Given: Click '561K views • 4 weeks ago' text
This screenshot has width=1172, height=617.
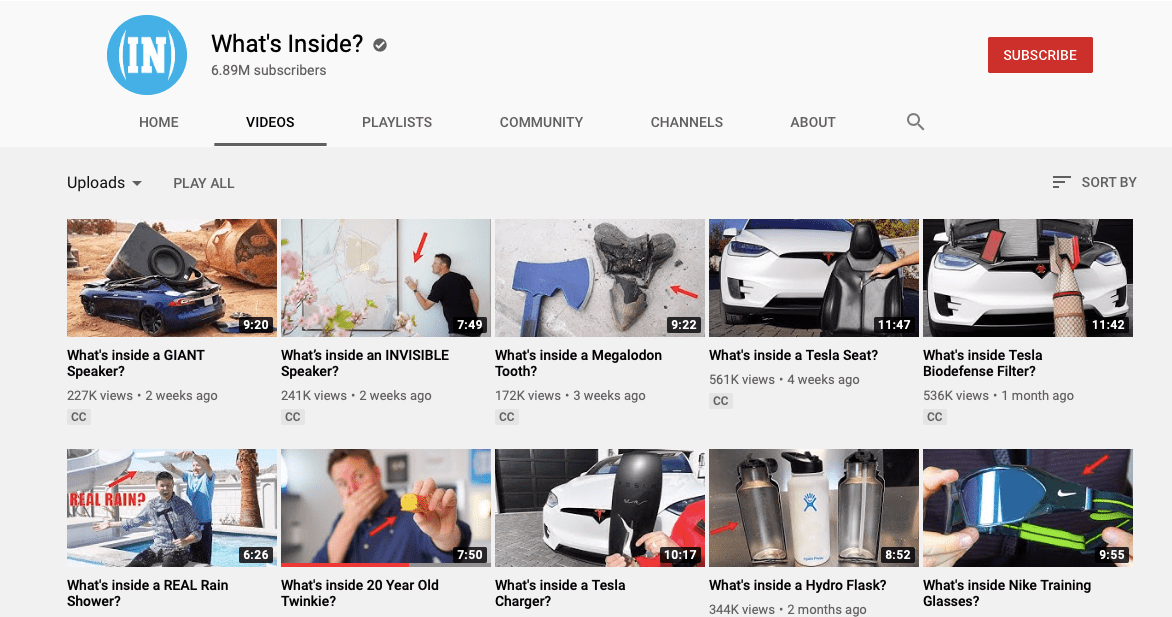Looking at the screenshot, I should (x=784, y=379).
